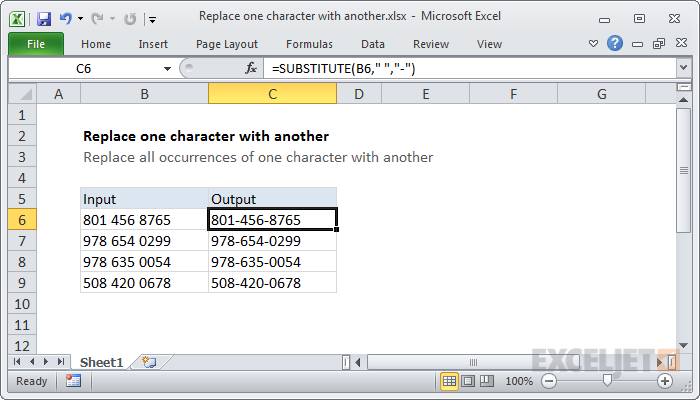Click the vertical scrollbar down arrow
This screenshot has height=400, width=700.
tap(683, 345)
